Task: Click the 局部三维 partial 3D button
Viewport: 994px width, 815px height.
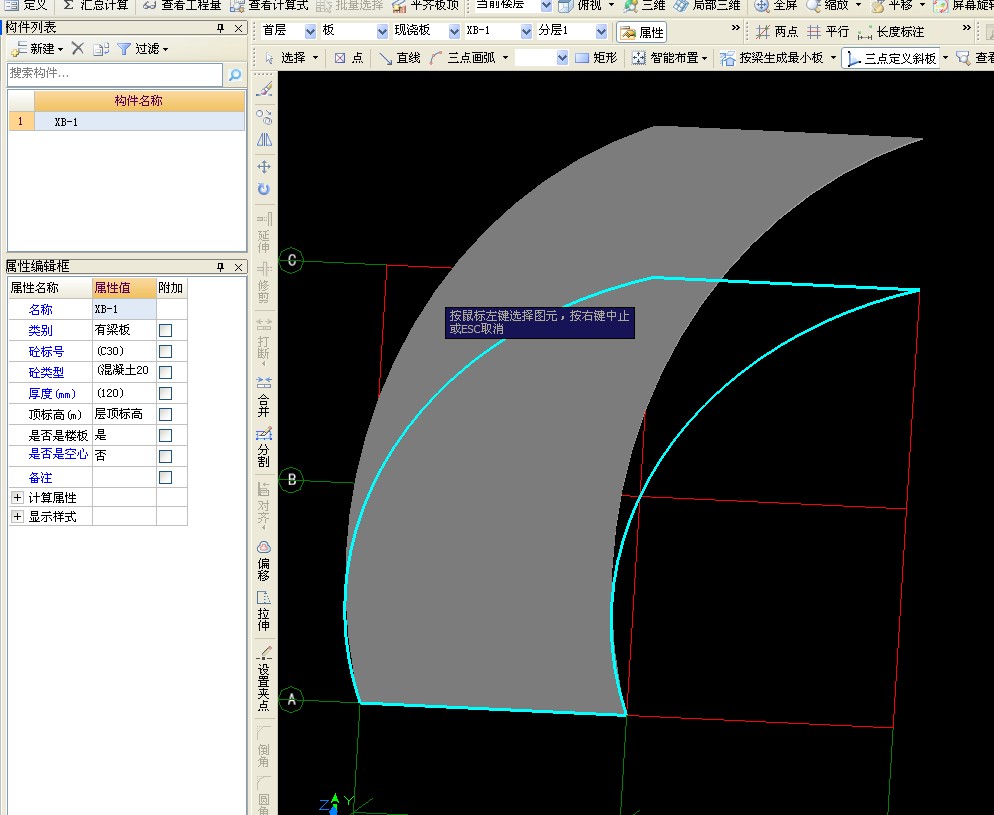Action: [x=707, y=6]
